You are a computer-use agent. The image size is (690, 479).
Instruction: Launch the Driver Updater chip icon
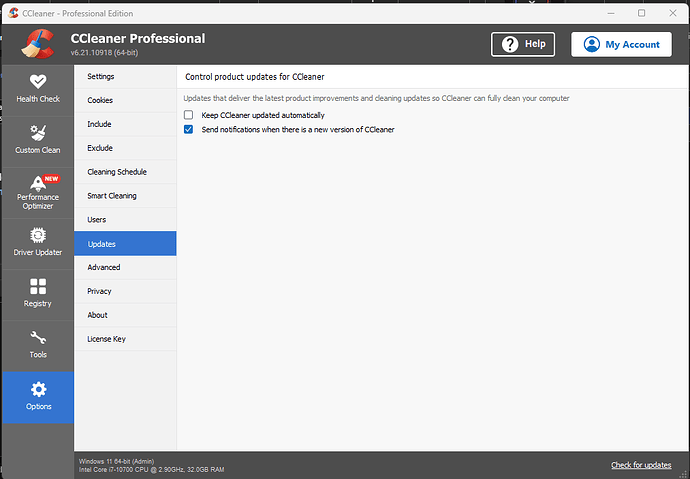coord(37,236)
